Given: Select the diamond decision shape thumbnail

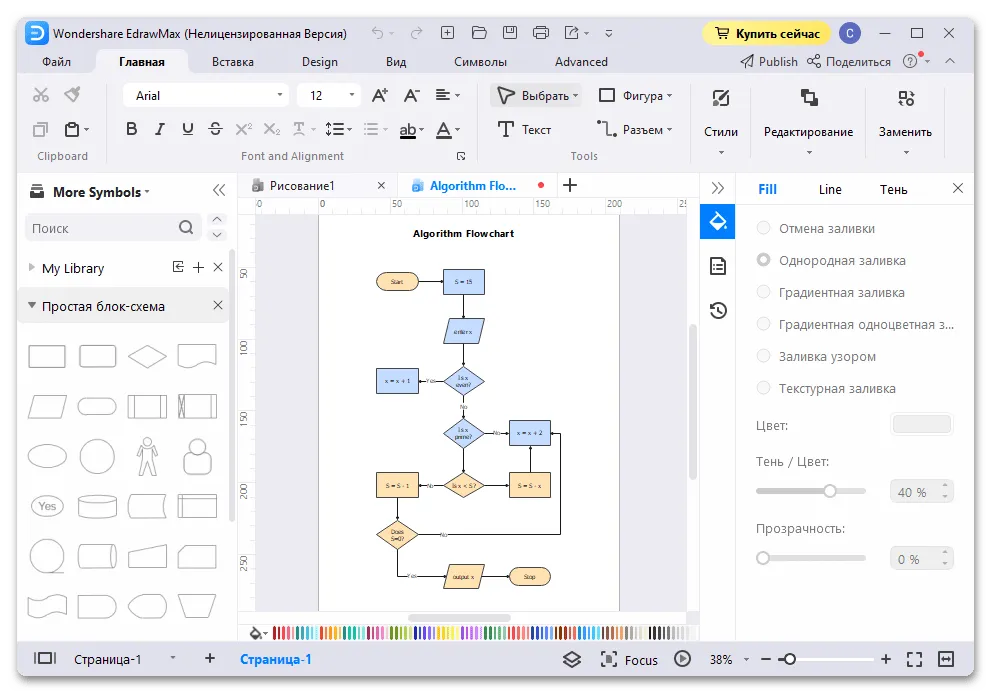Looking at the screenshot, I should (x=147, y=357).
